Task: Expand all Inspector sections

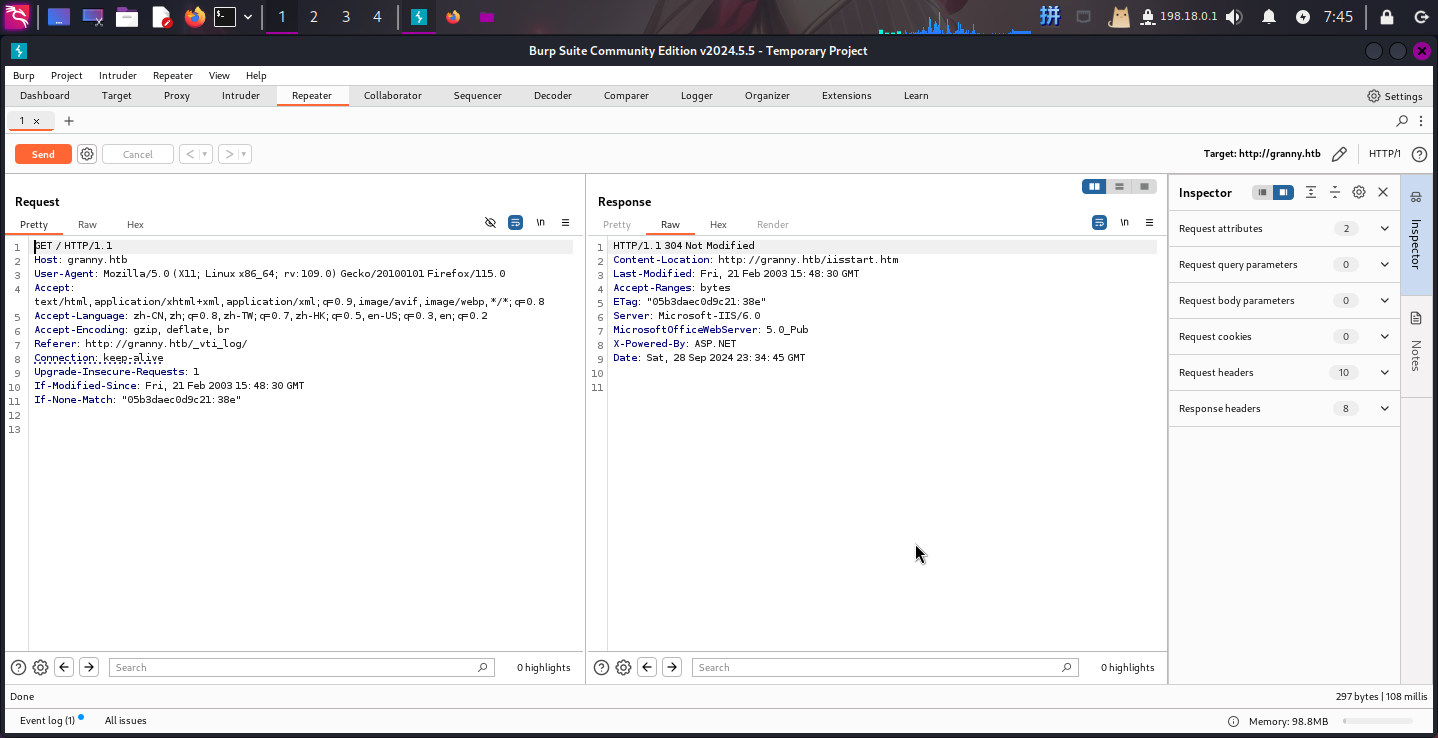Action: (x=1311, y=192)
